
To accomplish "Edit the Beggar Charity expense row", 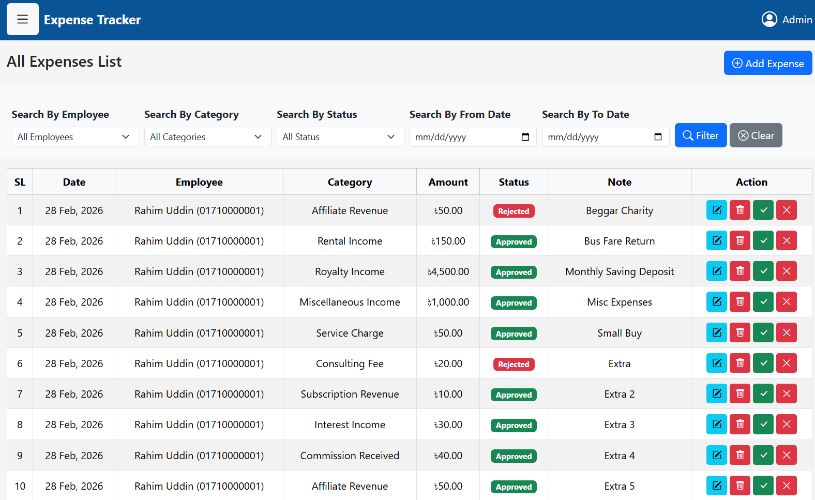I will [716, 210].
